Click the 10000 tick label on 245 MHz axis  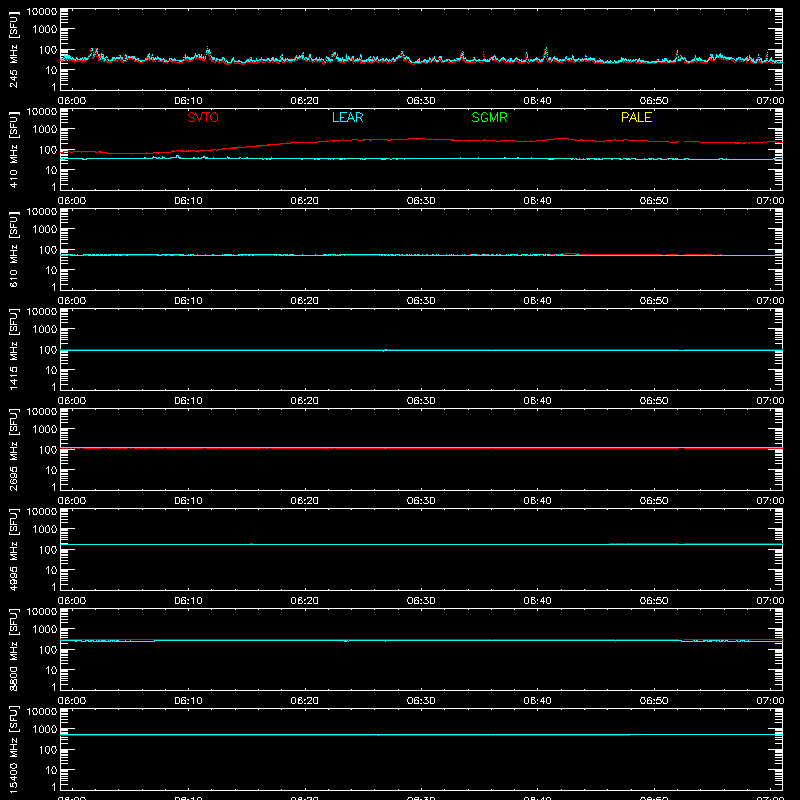42,12
